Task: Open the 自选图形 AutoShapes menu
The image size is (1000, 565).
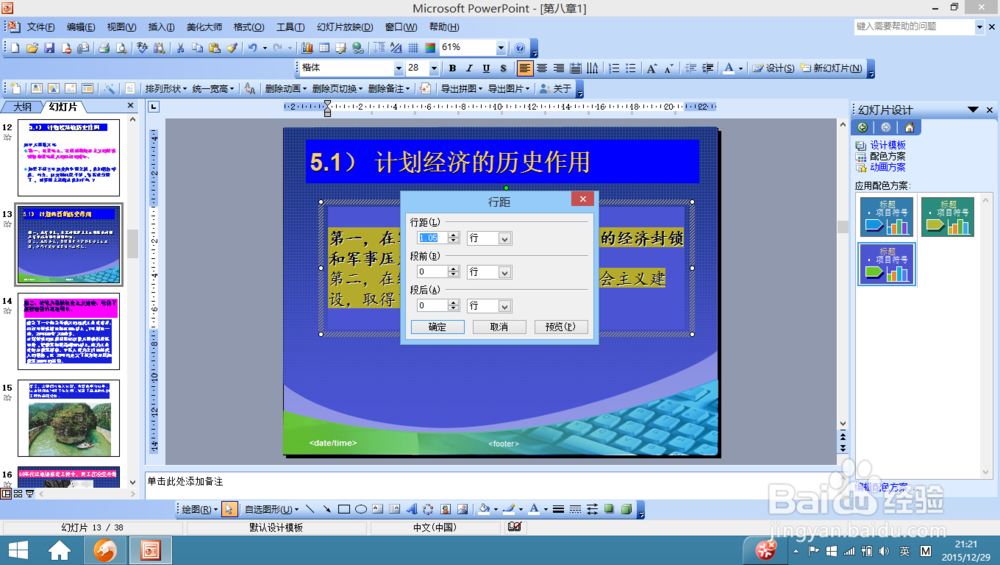Action: click(x=272, y=509)
